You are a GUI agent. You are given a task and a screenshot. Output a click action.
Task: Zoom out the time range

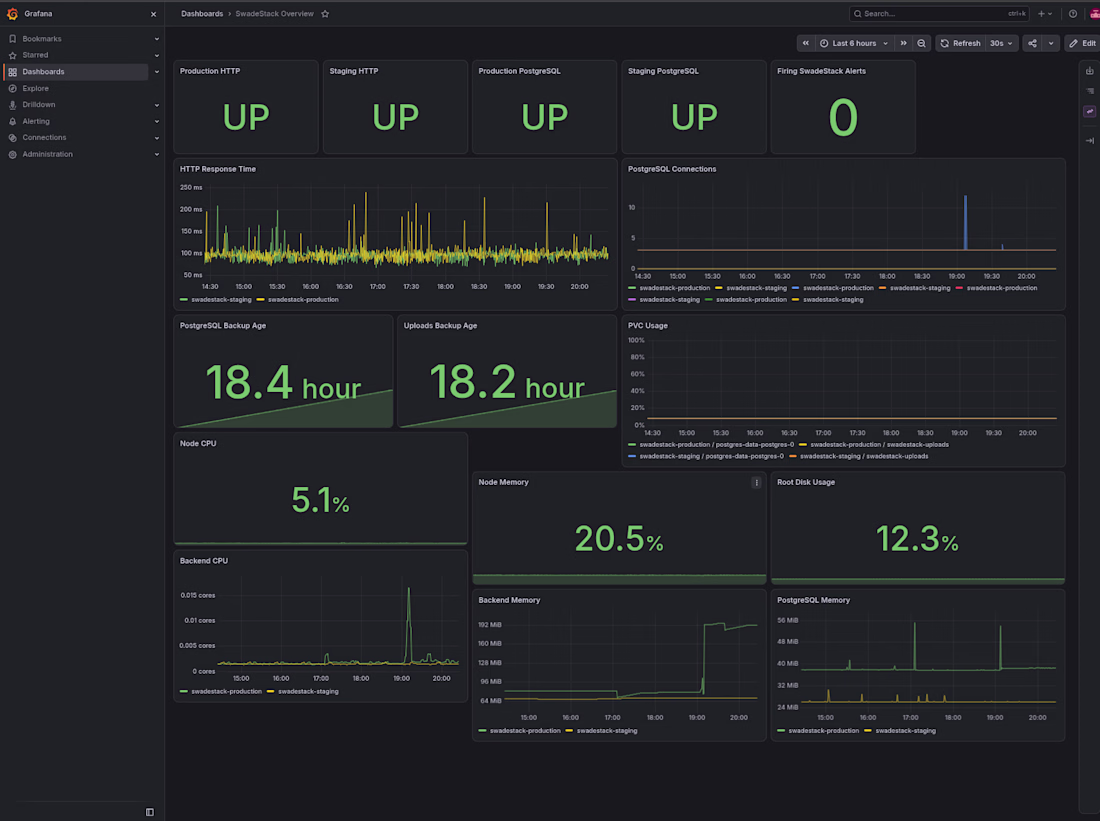[921, 44]
